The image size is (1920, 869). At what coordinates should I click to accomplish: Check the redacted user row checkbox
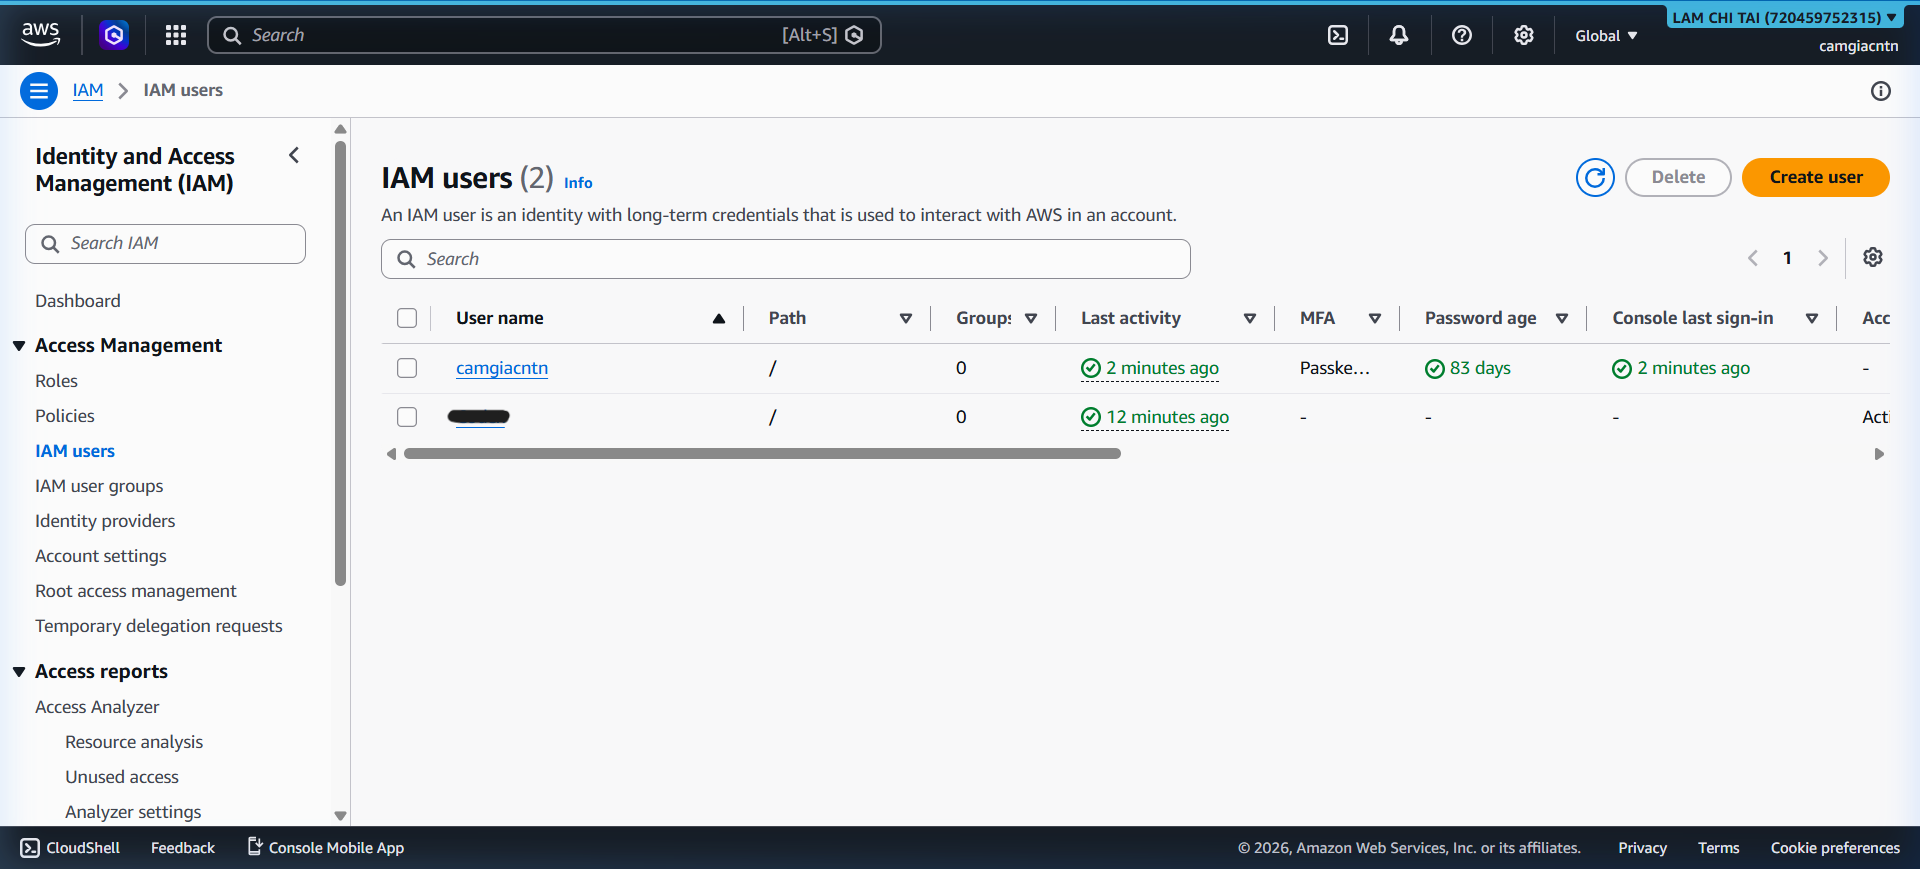pyautogui.click(x=407, y=417)
